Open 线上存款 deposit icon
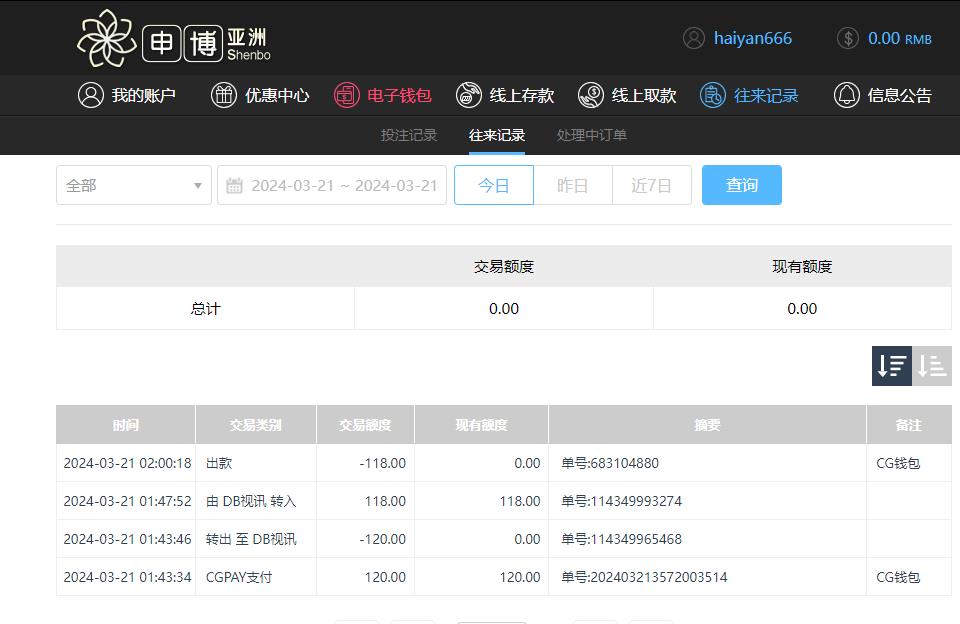Viewport: 960px width, 624px height. point(468,95)
